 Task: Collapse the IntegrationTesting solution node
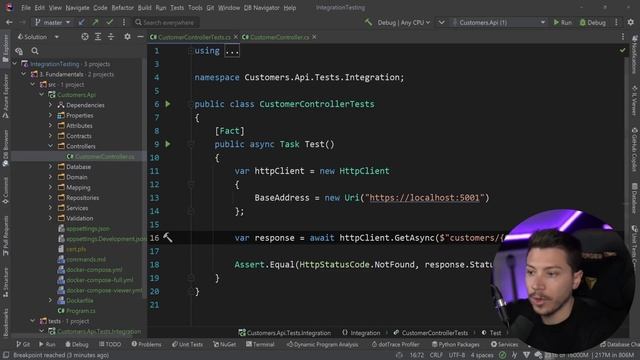pos(15,64)
